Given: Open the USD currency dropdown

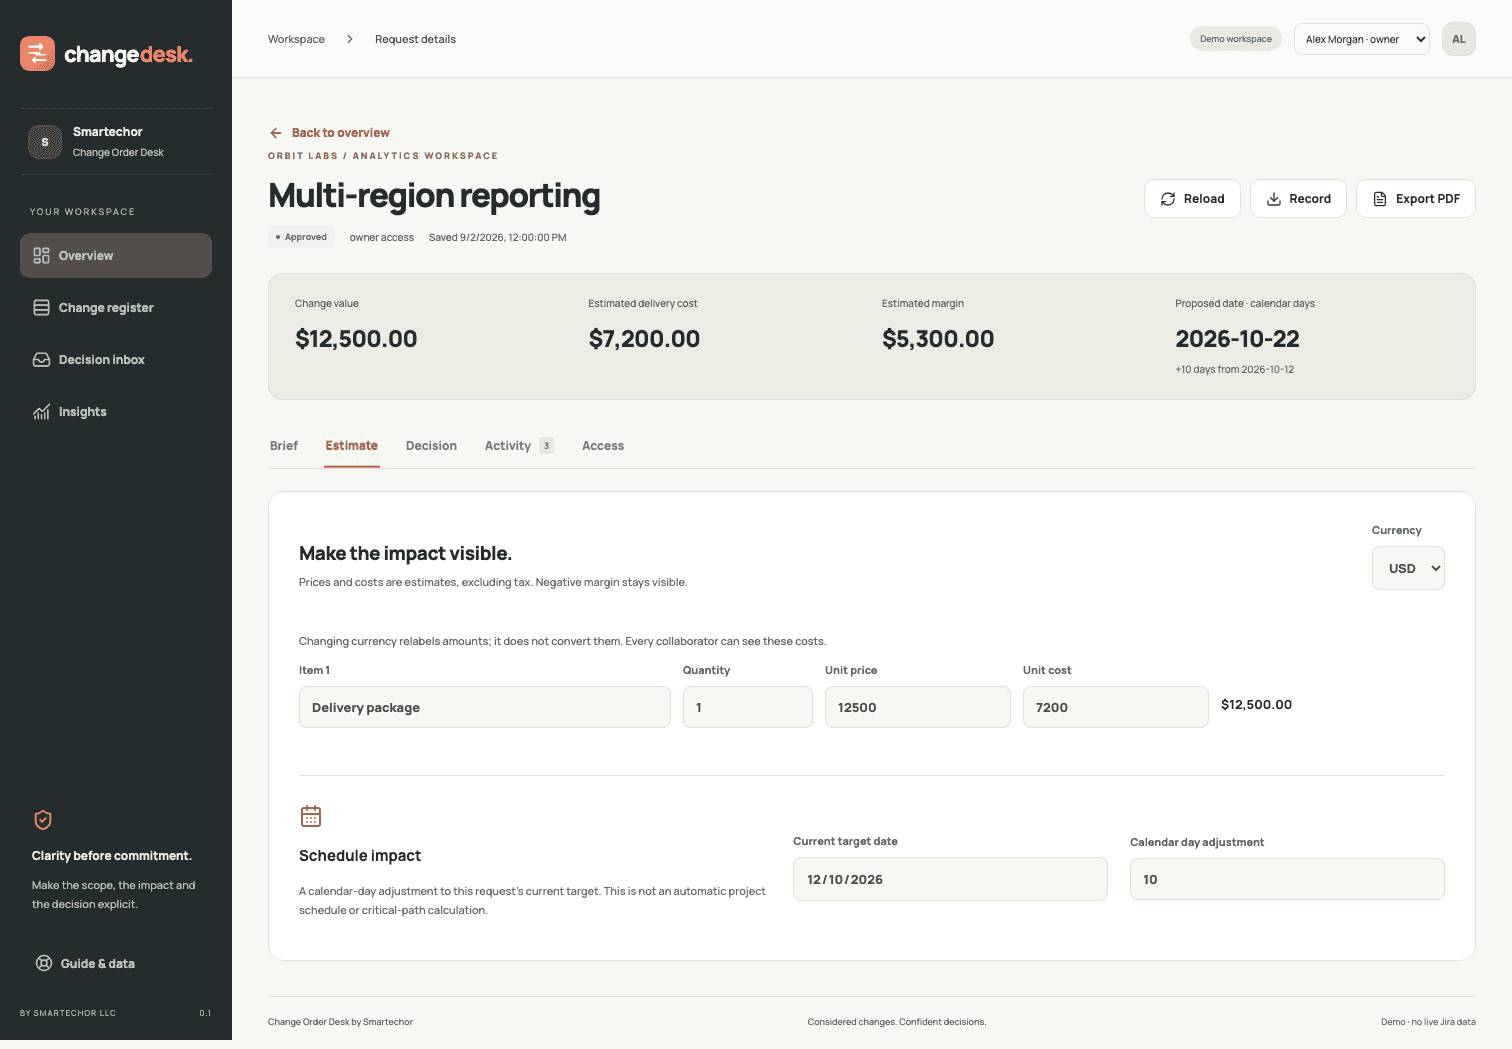Looking at the screenshot, I should pyautogui.click(x=1408, y=568).
